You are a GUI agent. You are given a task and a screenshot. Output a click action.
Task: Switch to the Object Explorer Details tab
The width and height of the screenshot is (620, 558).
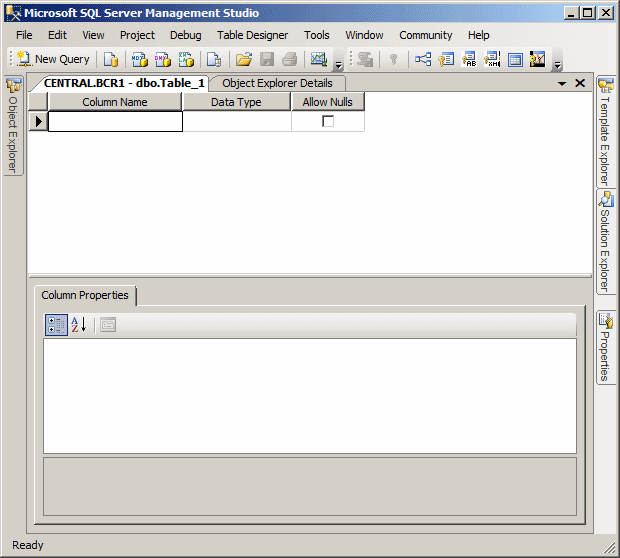click(x=277, y=83)
